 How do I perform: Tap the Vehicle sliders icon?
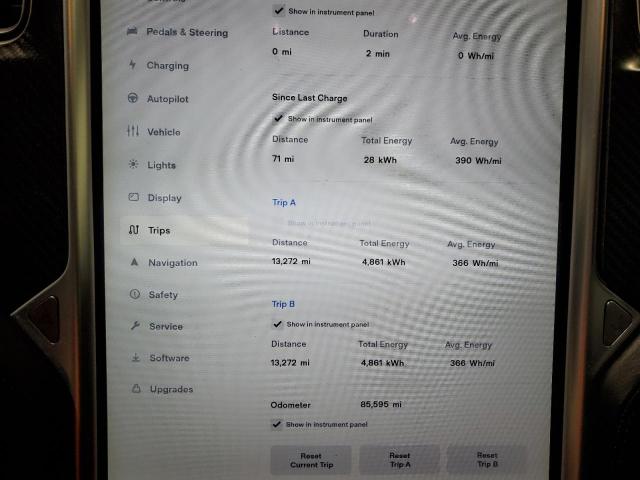133,132
